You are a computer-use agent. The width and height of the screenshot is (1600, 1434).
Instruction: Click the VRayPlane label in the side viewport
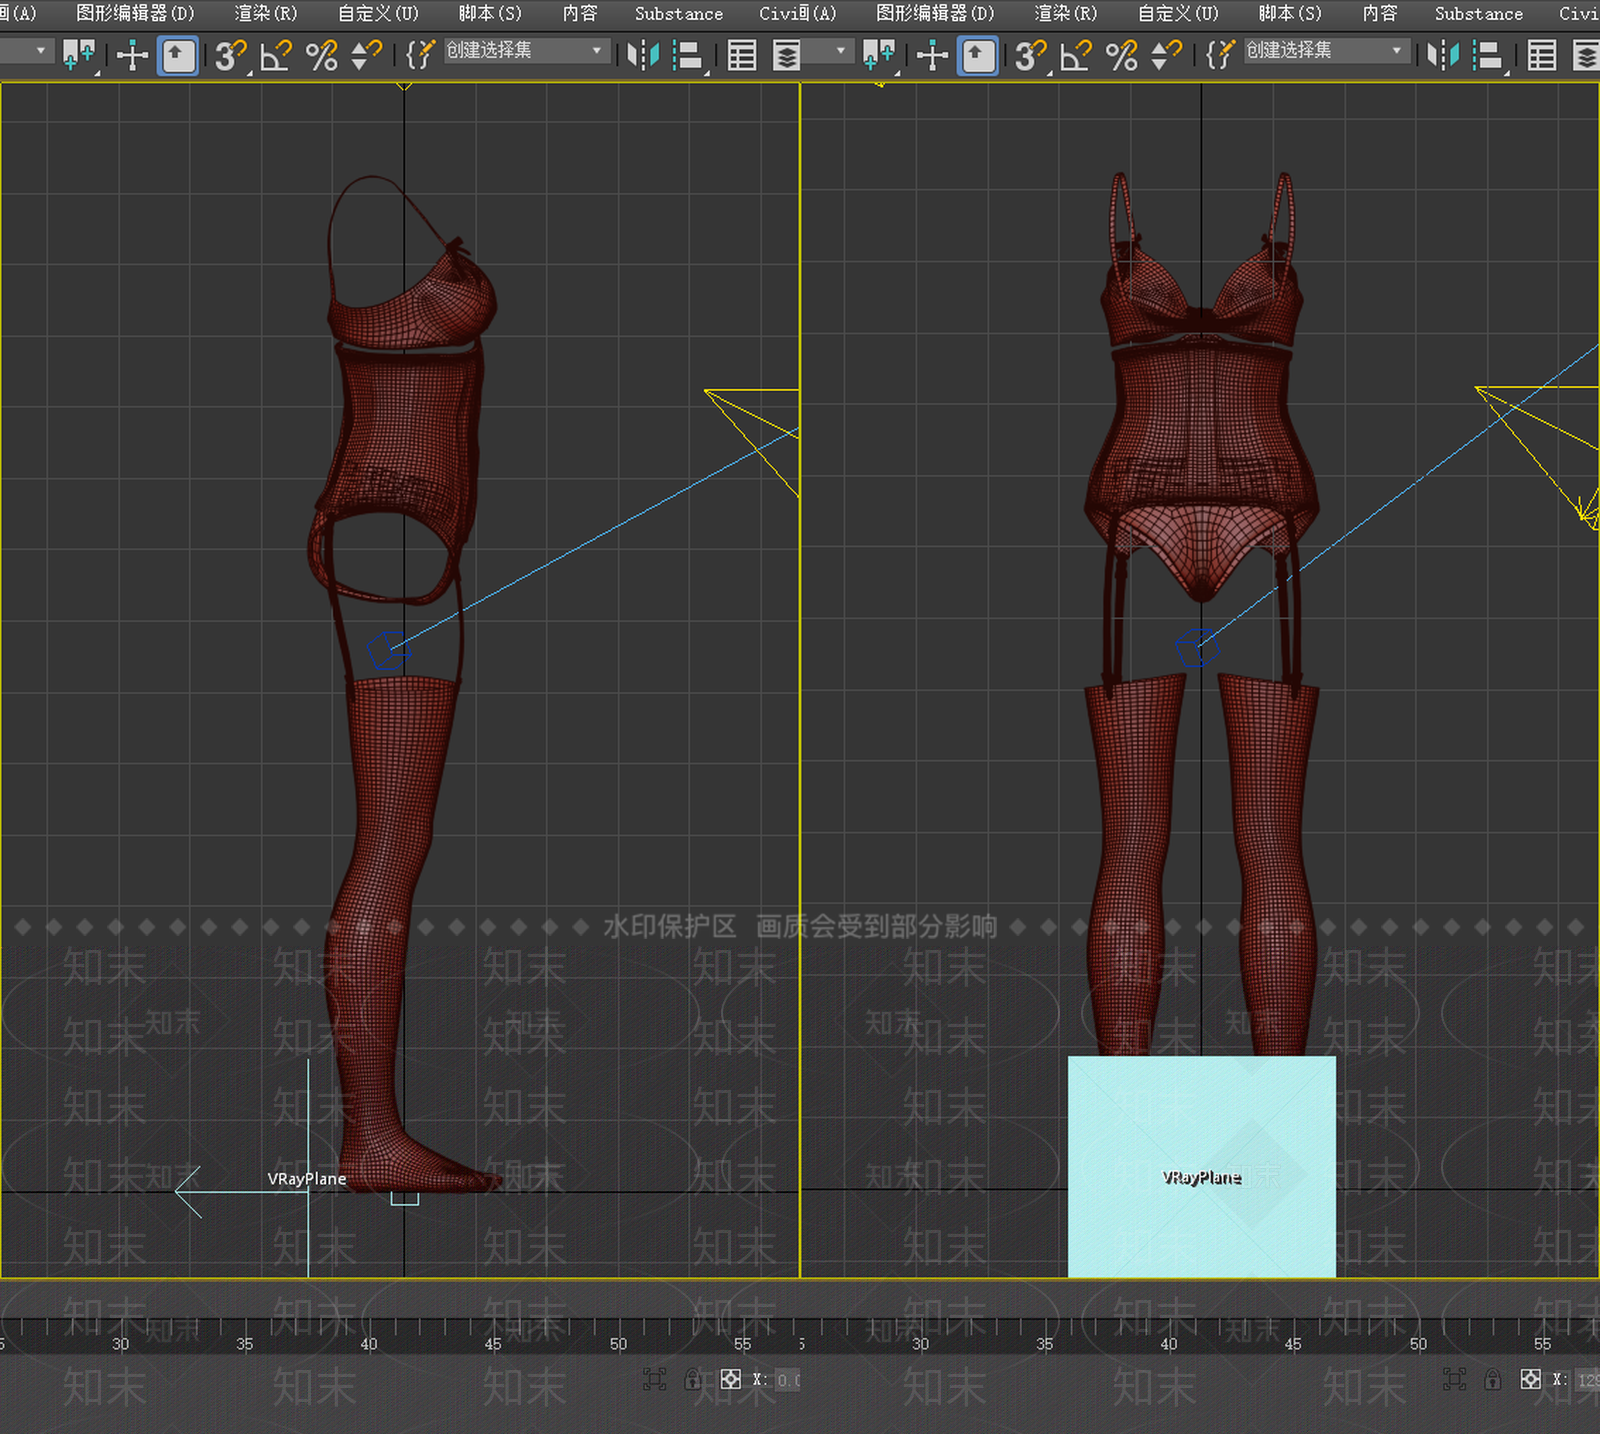click(x=307, y=1178)
